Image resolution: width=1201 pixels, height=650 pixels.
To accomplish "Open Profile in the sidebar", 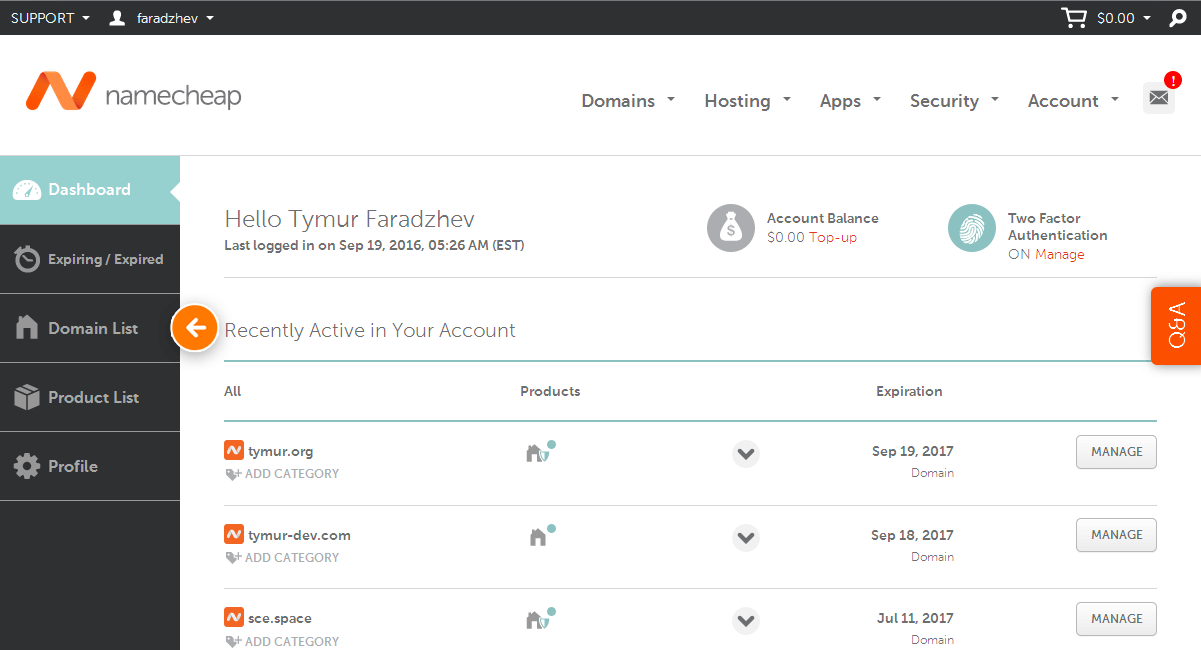I will [x=90, y=466].
